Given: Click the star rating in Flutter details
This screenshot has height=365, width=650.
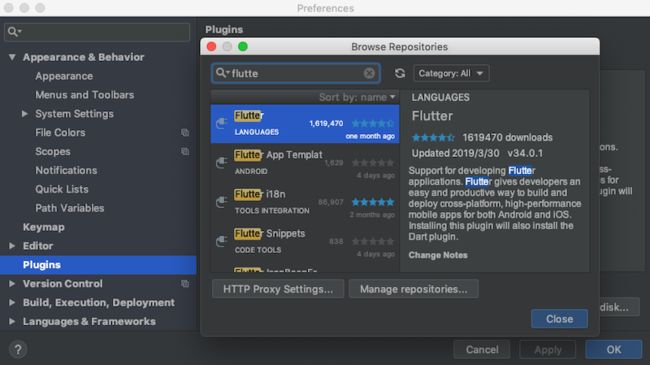Looking at the screenshot, I should (433, 137).
